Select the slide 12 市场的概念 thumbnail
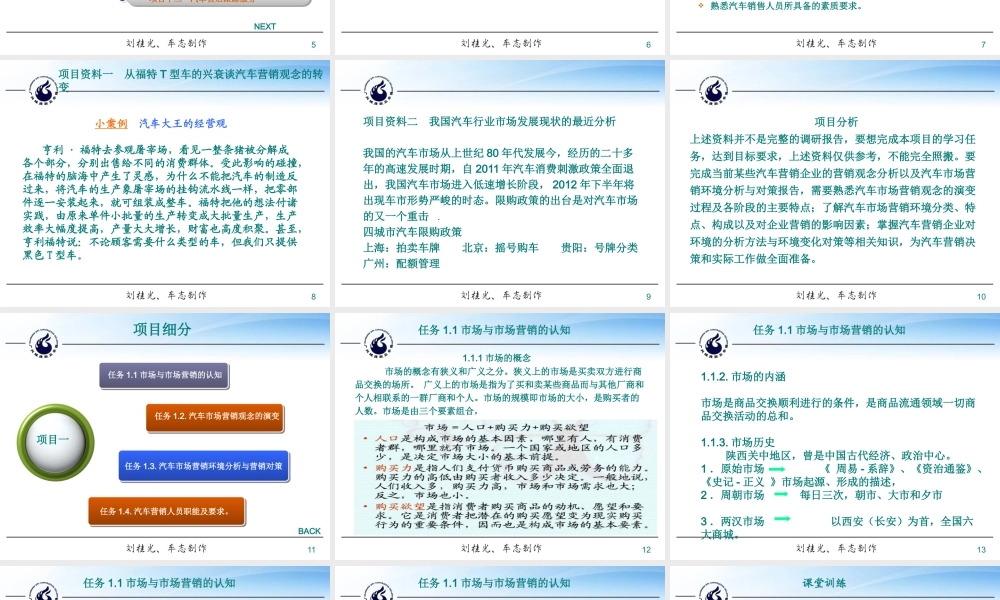The height and width of the screenshot is (600, 1000). (x=500, y=436)
